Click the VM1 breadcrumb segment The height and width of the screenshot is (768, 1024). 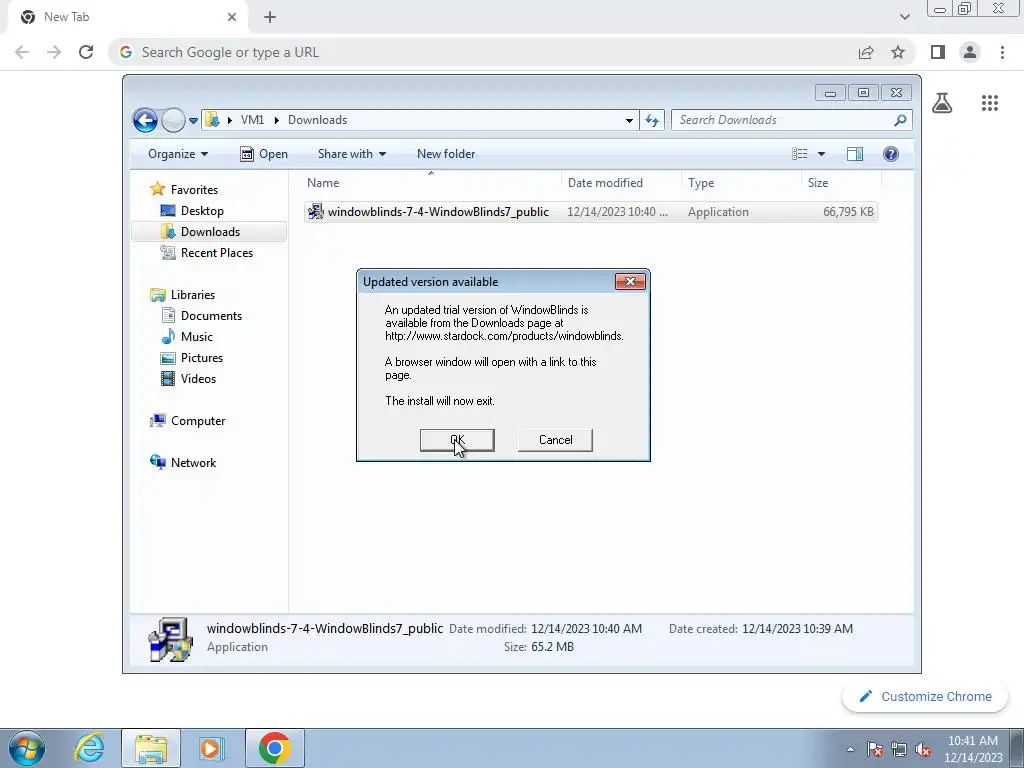[x=252, y=120]
